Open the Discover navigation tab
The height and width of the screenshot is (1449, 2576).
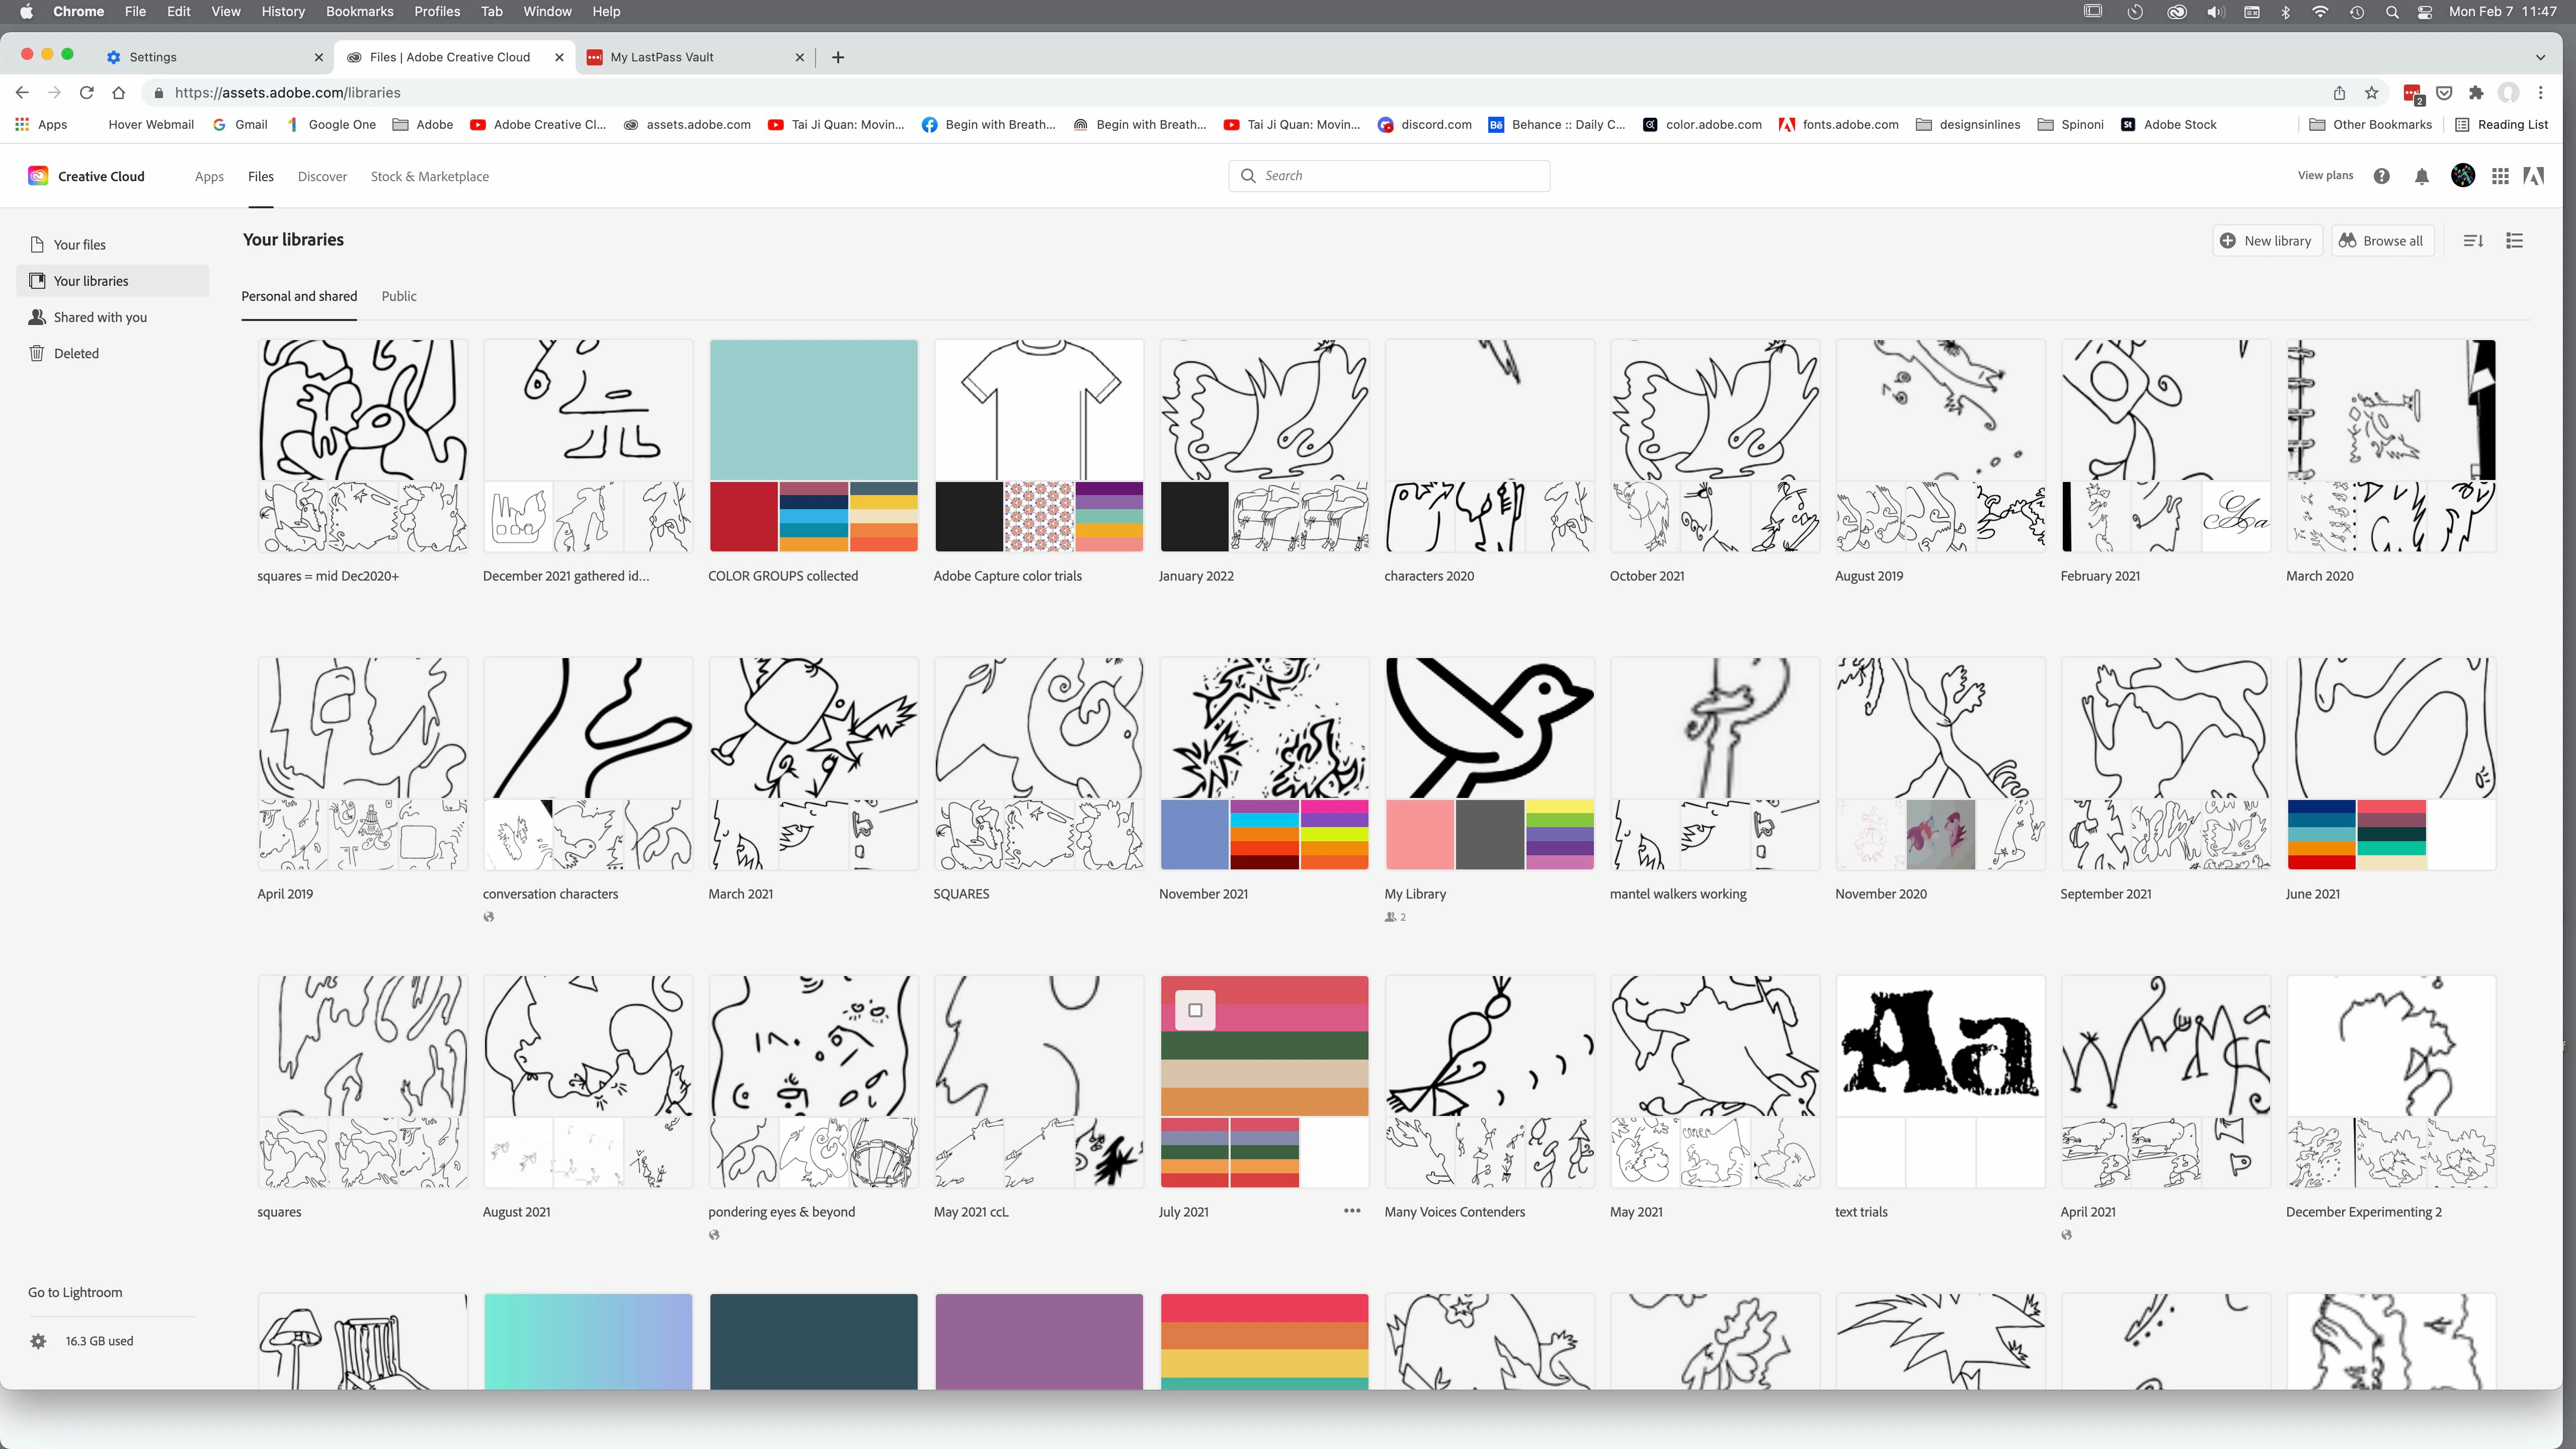point(322,176)
